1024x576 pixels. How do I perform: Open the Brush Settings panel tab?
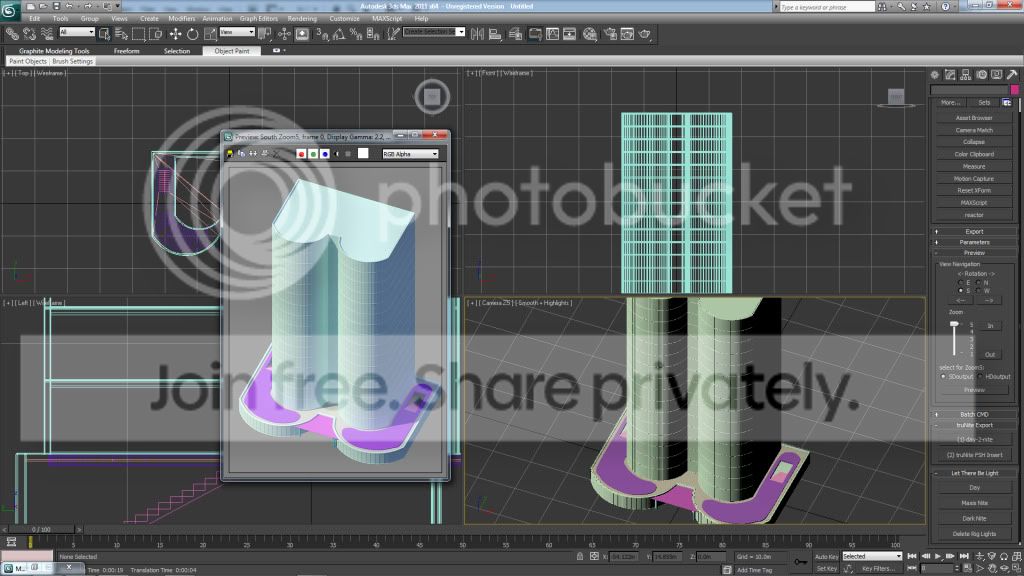[72, 61]
